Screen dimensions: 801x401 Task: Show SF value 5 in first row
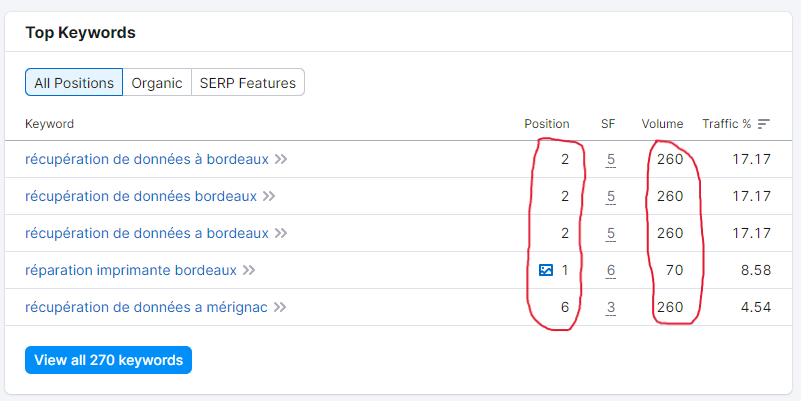coord(610,160)
